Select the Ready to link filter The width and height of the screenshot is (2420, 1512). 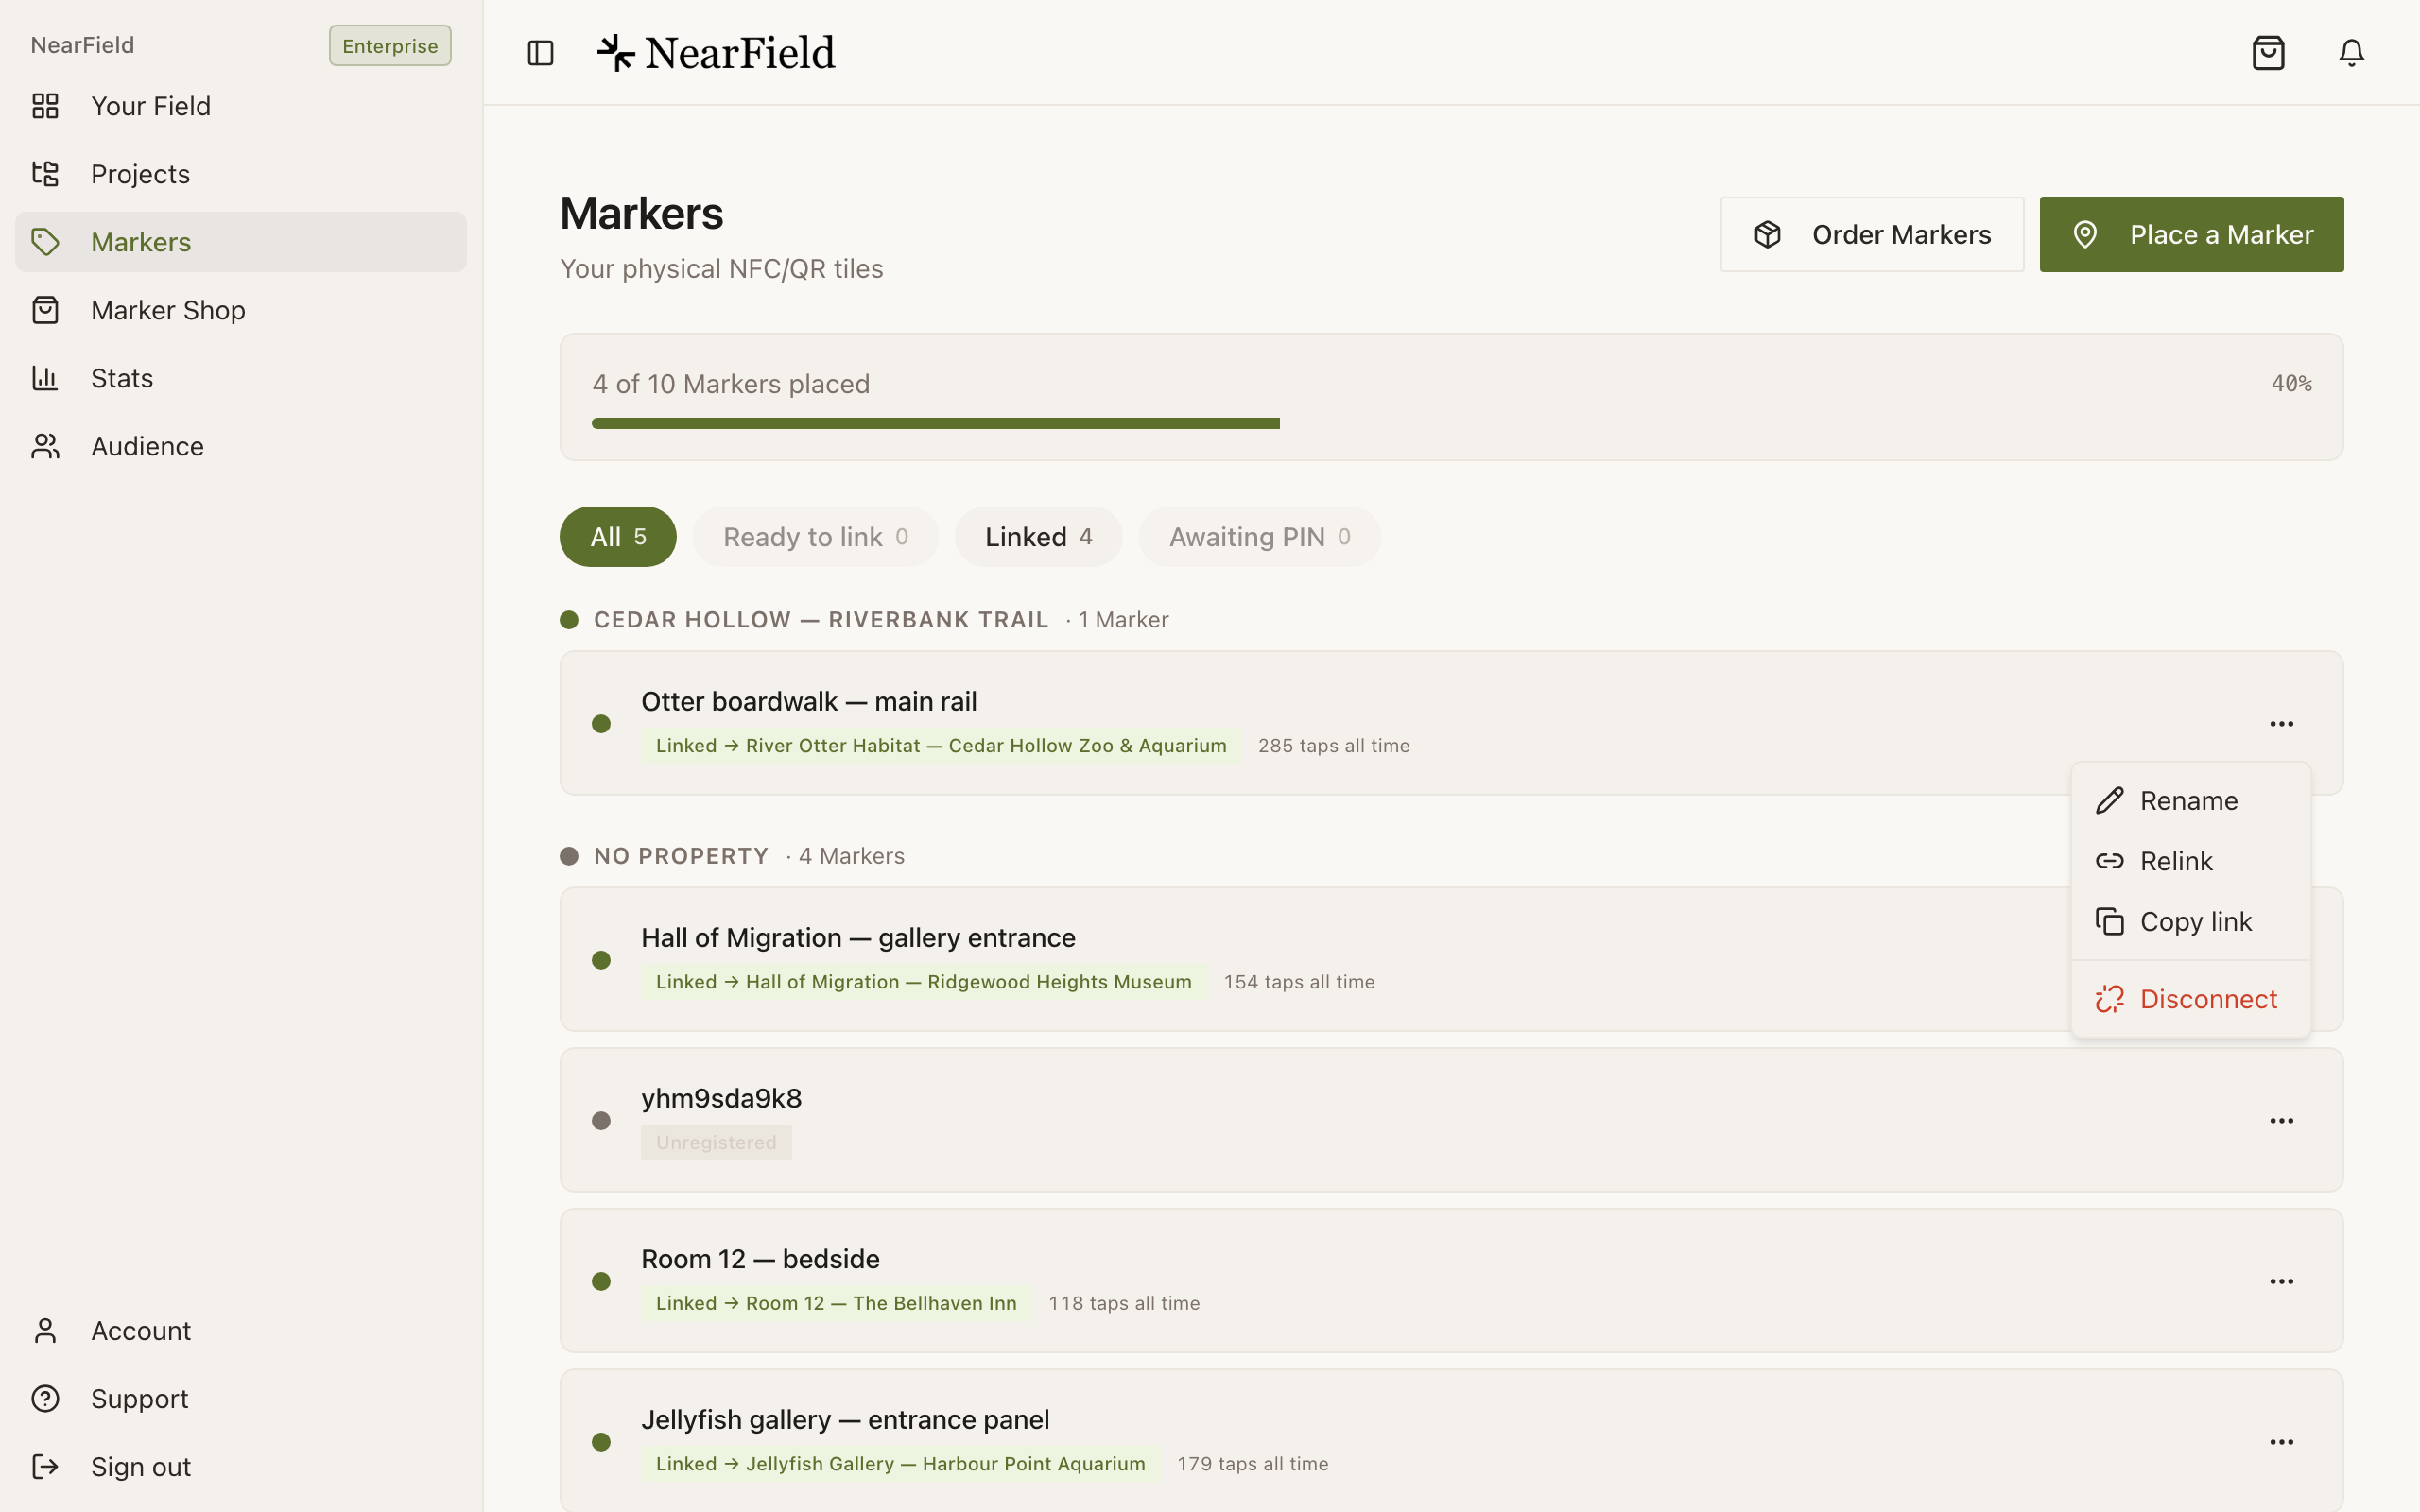[815, 537]
